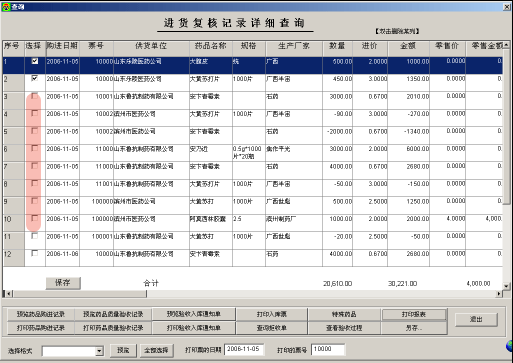Click the globe icon at the window's bottom-right edge

pyautogui.click(x=509, y=346)
